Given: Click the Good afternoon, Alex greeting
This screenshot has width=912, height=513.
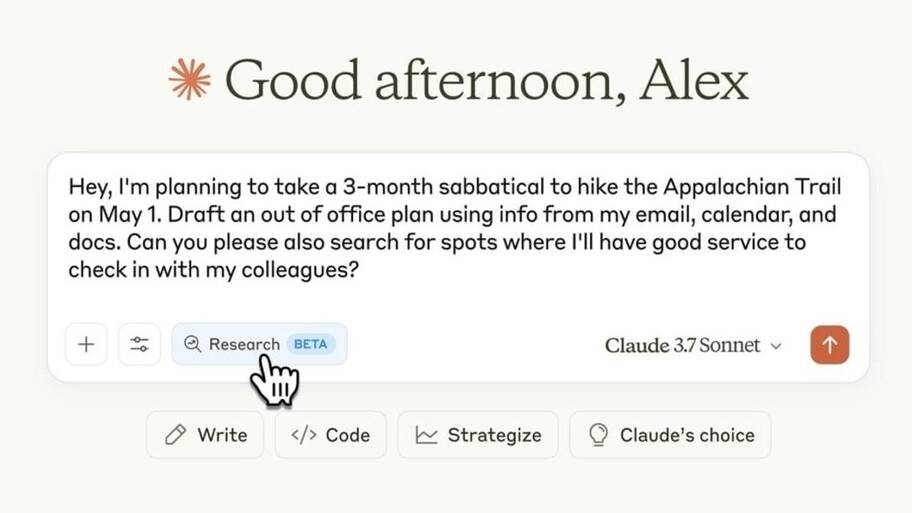Looking at the screenshot, I should pyautogui.click(x=486, y=81).
